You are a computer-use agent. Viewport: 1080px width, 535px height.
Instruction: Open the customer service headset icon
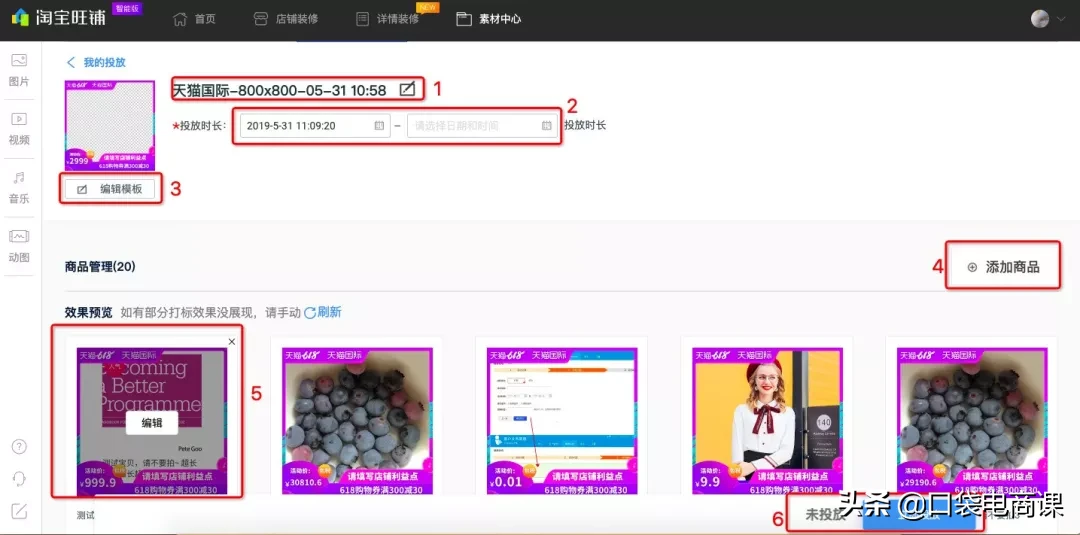19,479
